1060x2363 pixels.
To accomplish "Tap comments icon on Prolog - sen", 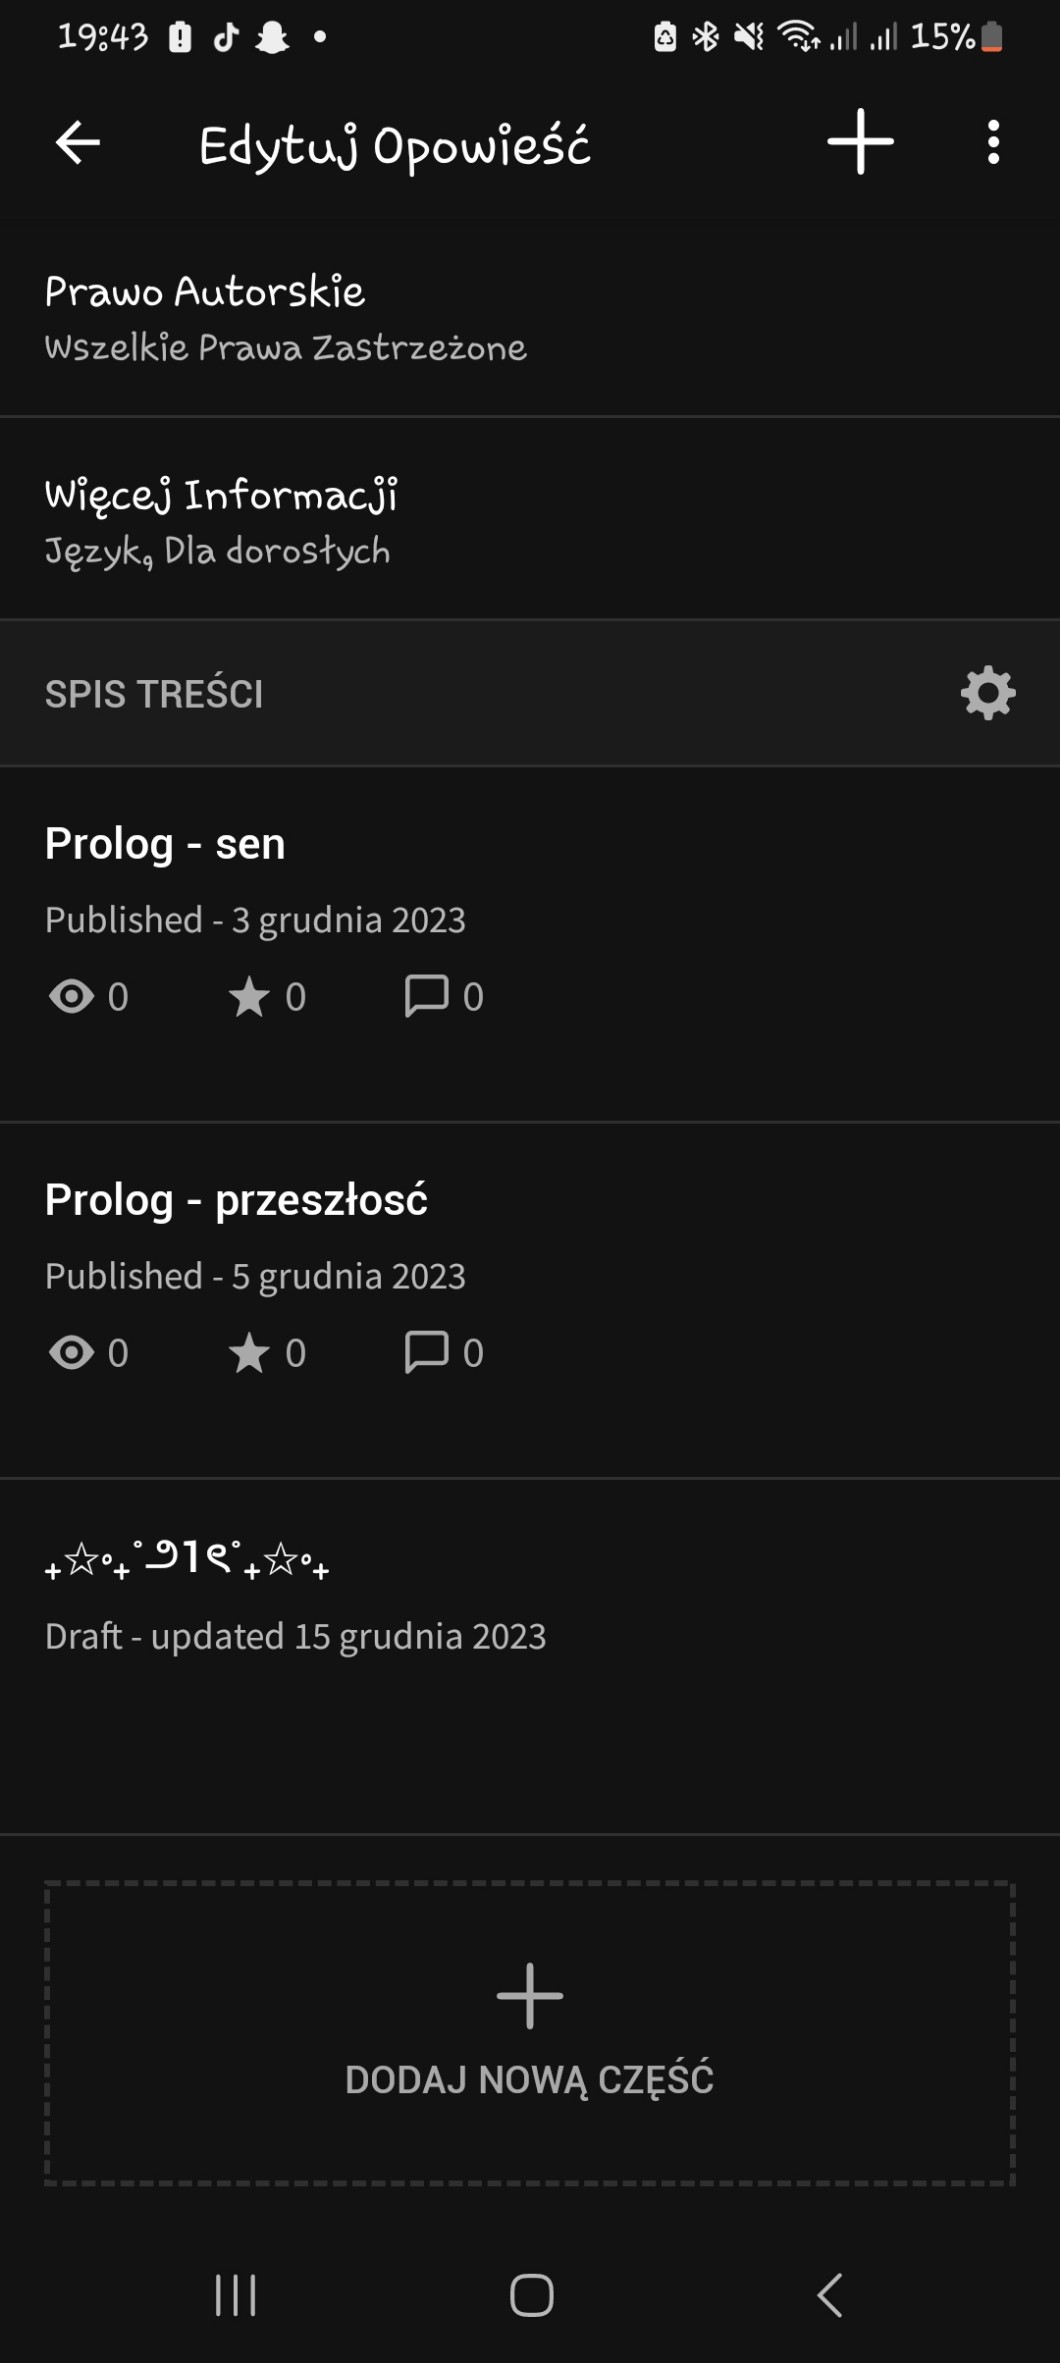I will click(x=426, y=996).
